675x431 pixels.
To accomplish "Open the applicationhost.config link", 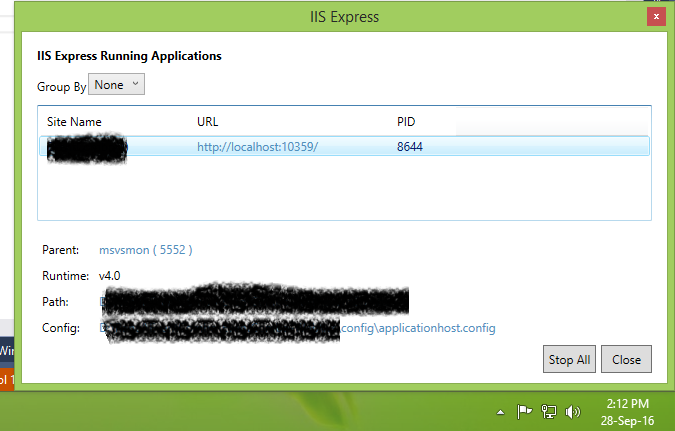I will point(418,328).
